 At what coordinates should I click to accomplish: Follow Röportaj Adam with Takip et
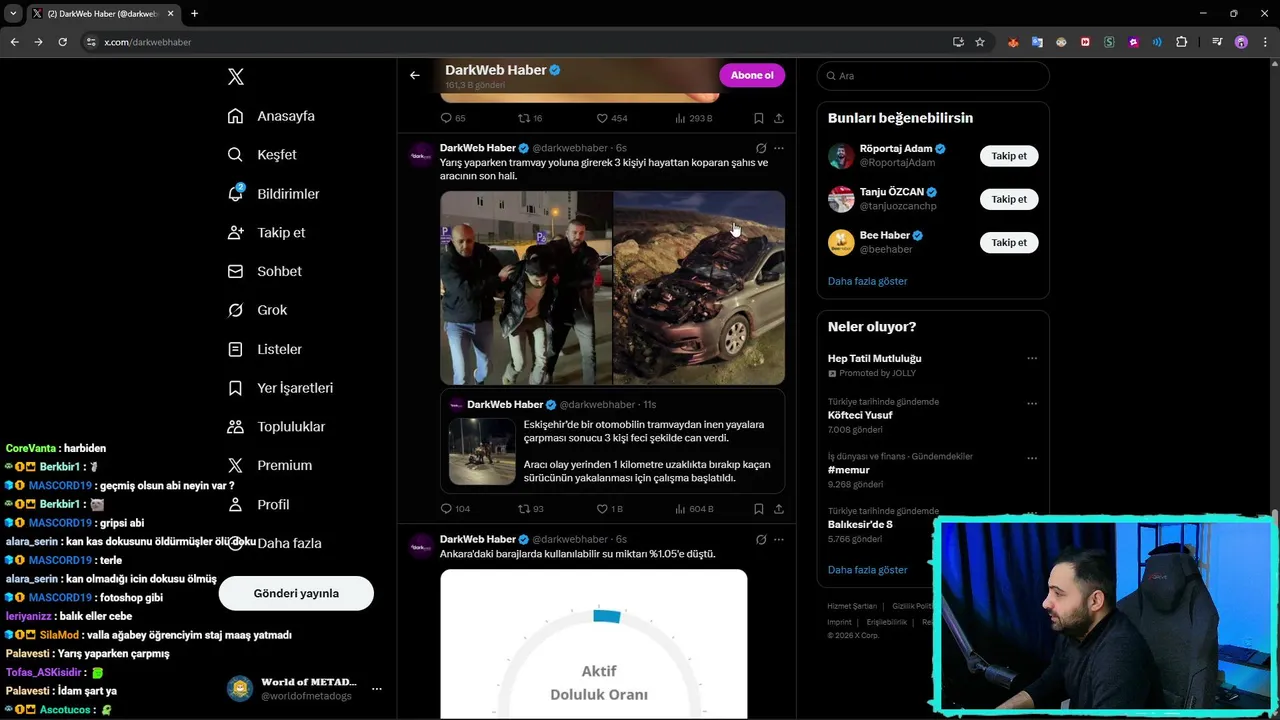coord(1009,156)
